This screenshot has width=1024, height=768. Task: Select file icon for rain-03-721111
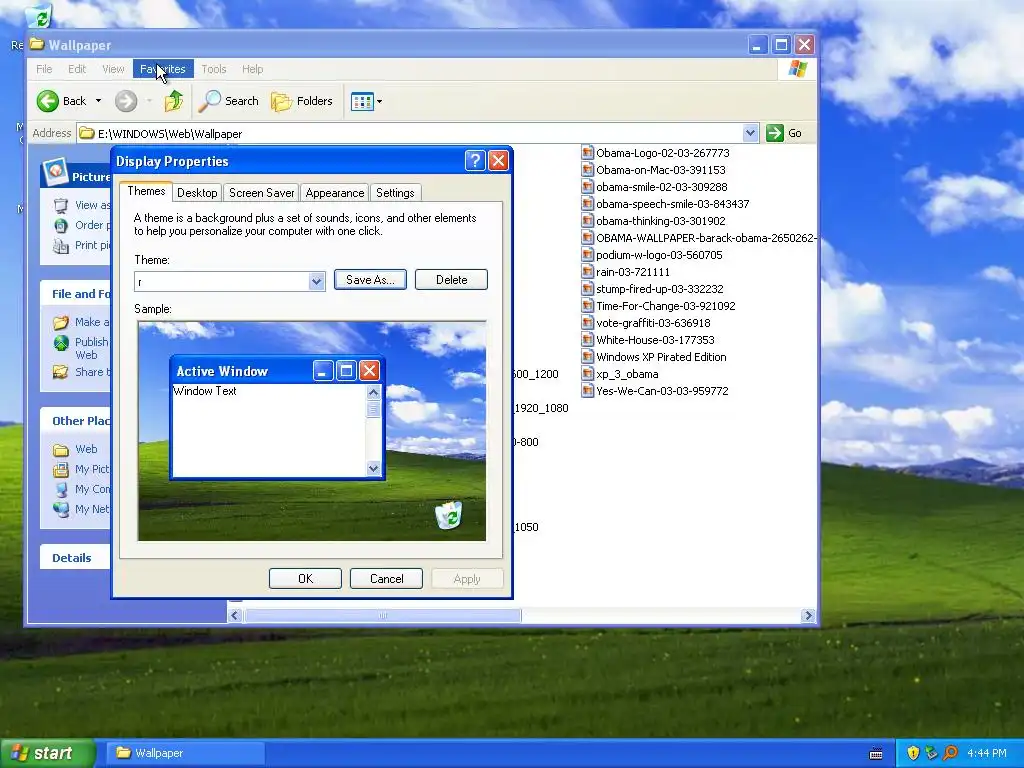(587, 272)
